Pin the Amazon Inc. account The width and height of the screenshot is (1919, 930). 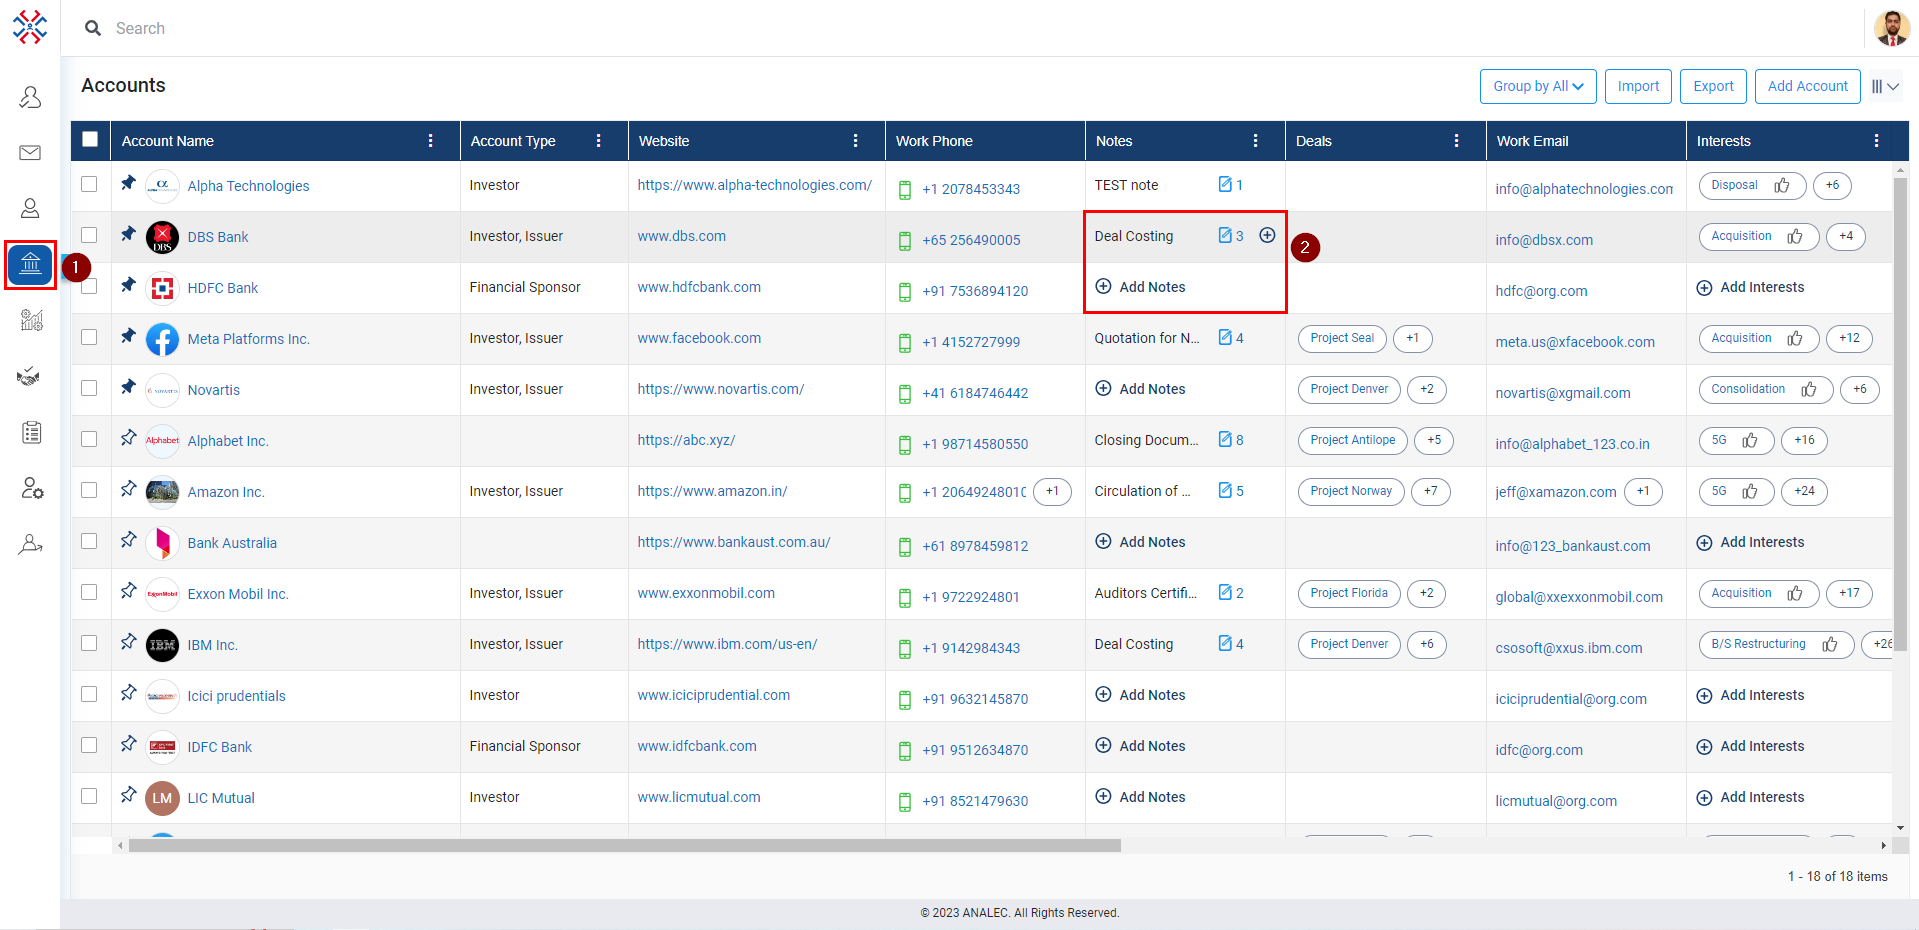[x=128, y=489]
